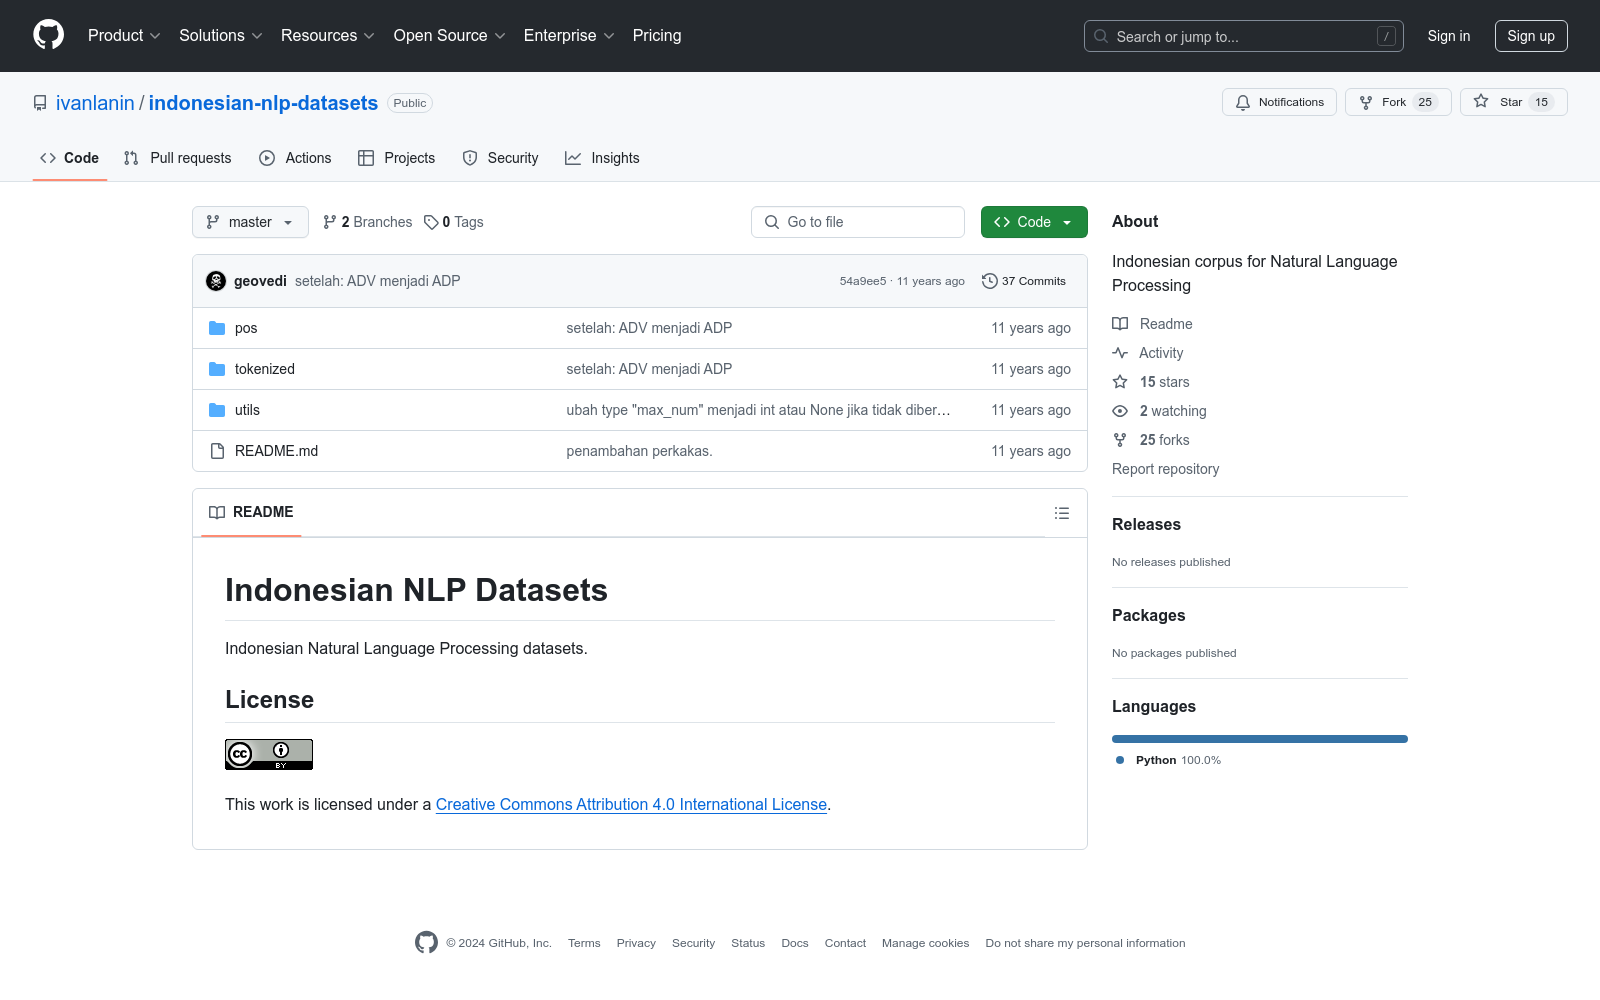The image size is (1600, 1000).
Task: View 15 stars link
Action: click(1151, 382)
